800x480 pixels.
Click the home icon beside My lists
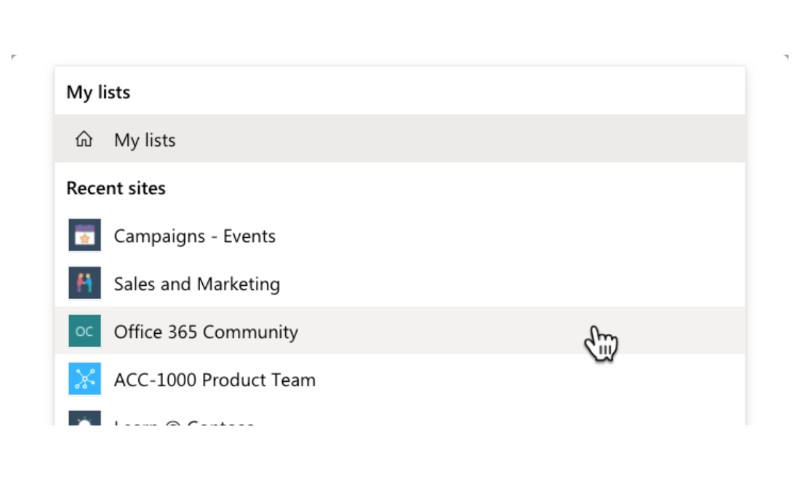84,139
